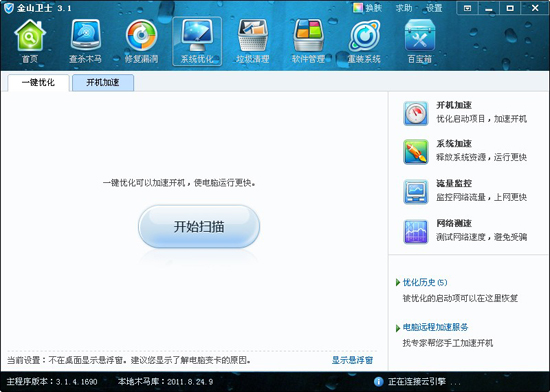This screenshot has height=392, width=550.
Task: Click the 显示悬浮窗 link
Action: [x=352, y=360]
